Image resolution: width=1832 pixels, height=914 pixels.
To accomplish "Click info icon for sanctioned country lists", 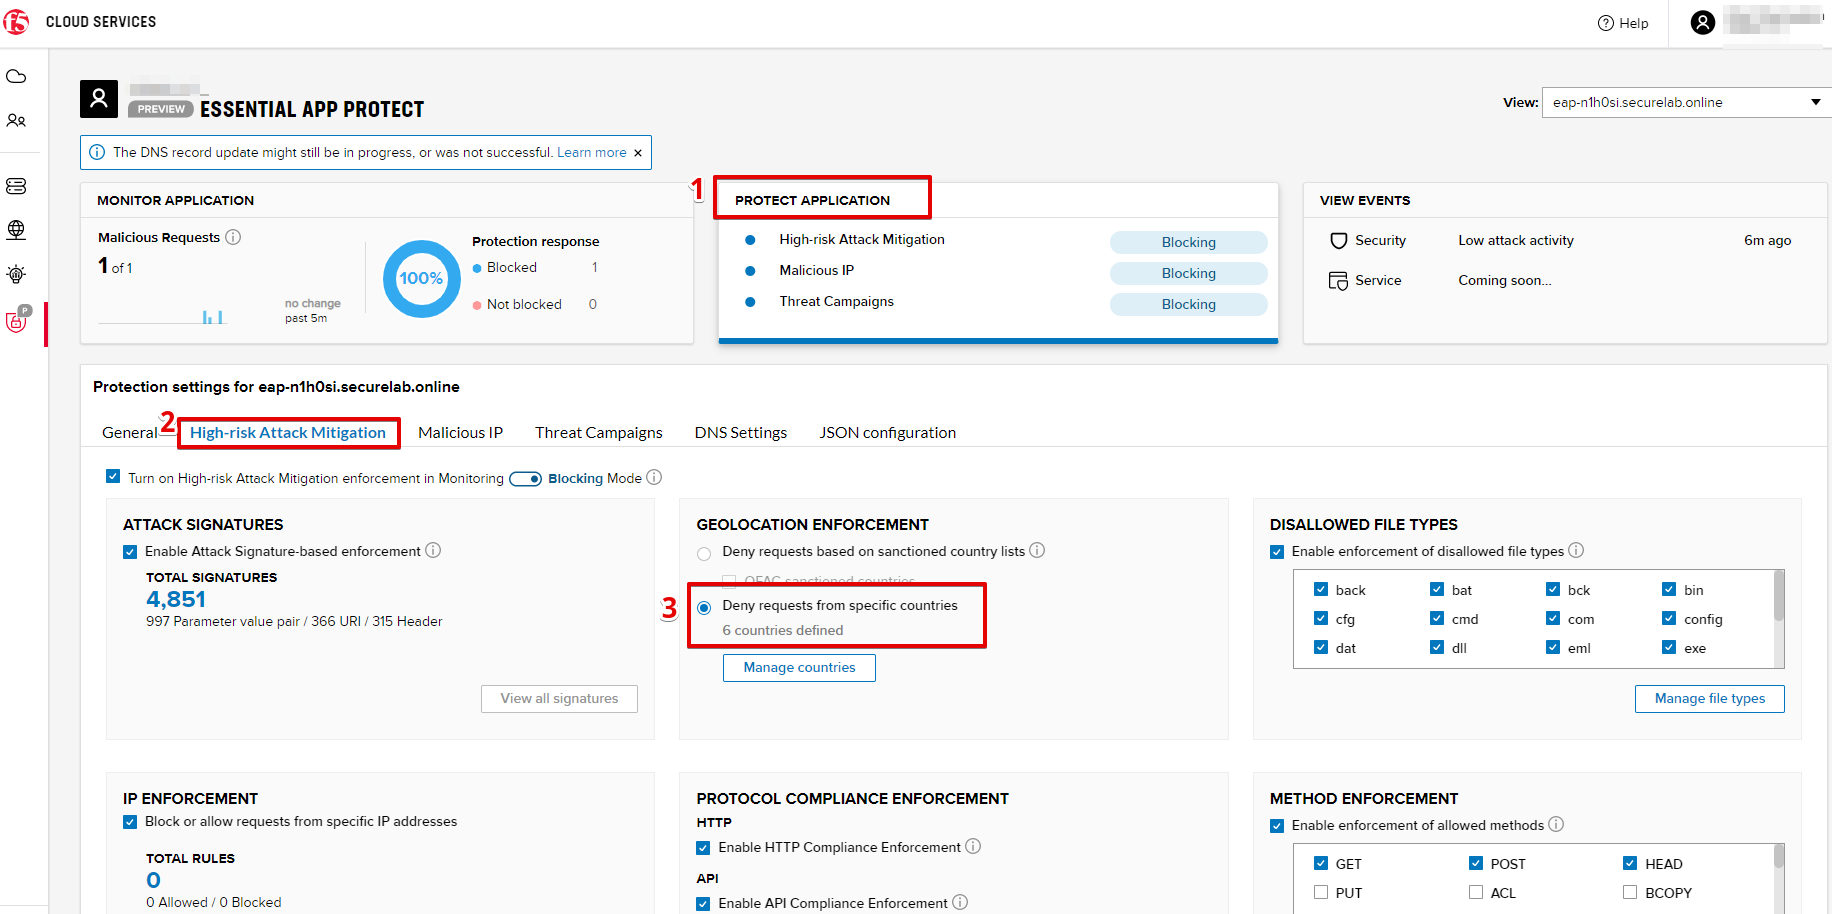I will (1037, 551).
